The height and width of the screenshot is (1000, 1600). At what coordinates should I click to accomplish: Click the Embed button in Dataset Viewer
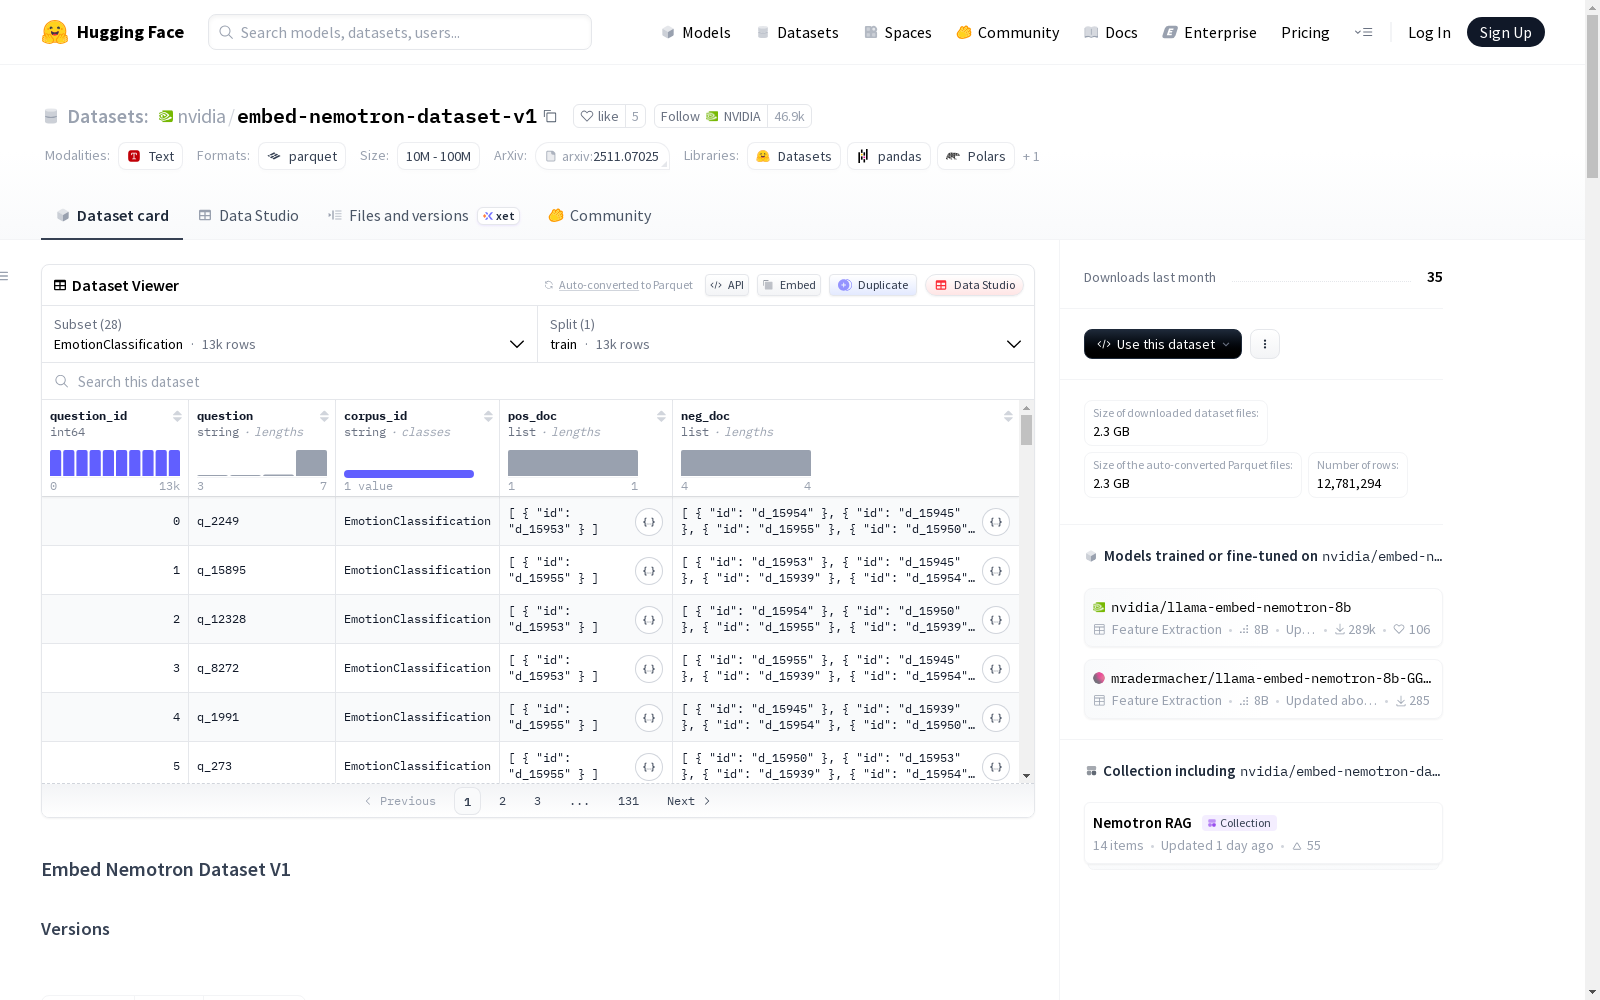(788, 285)
